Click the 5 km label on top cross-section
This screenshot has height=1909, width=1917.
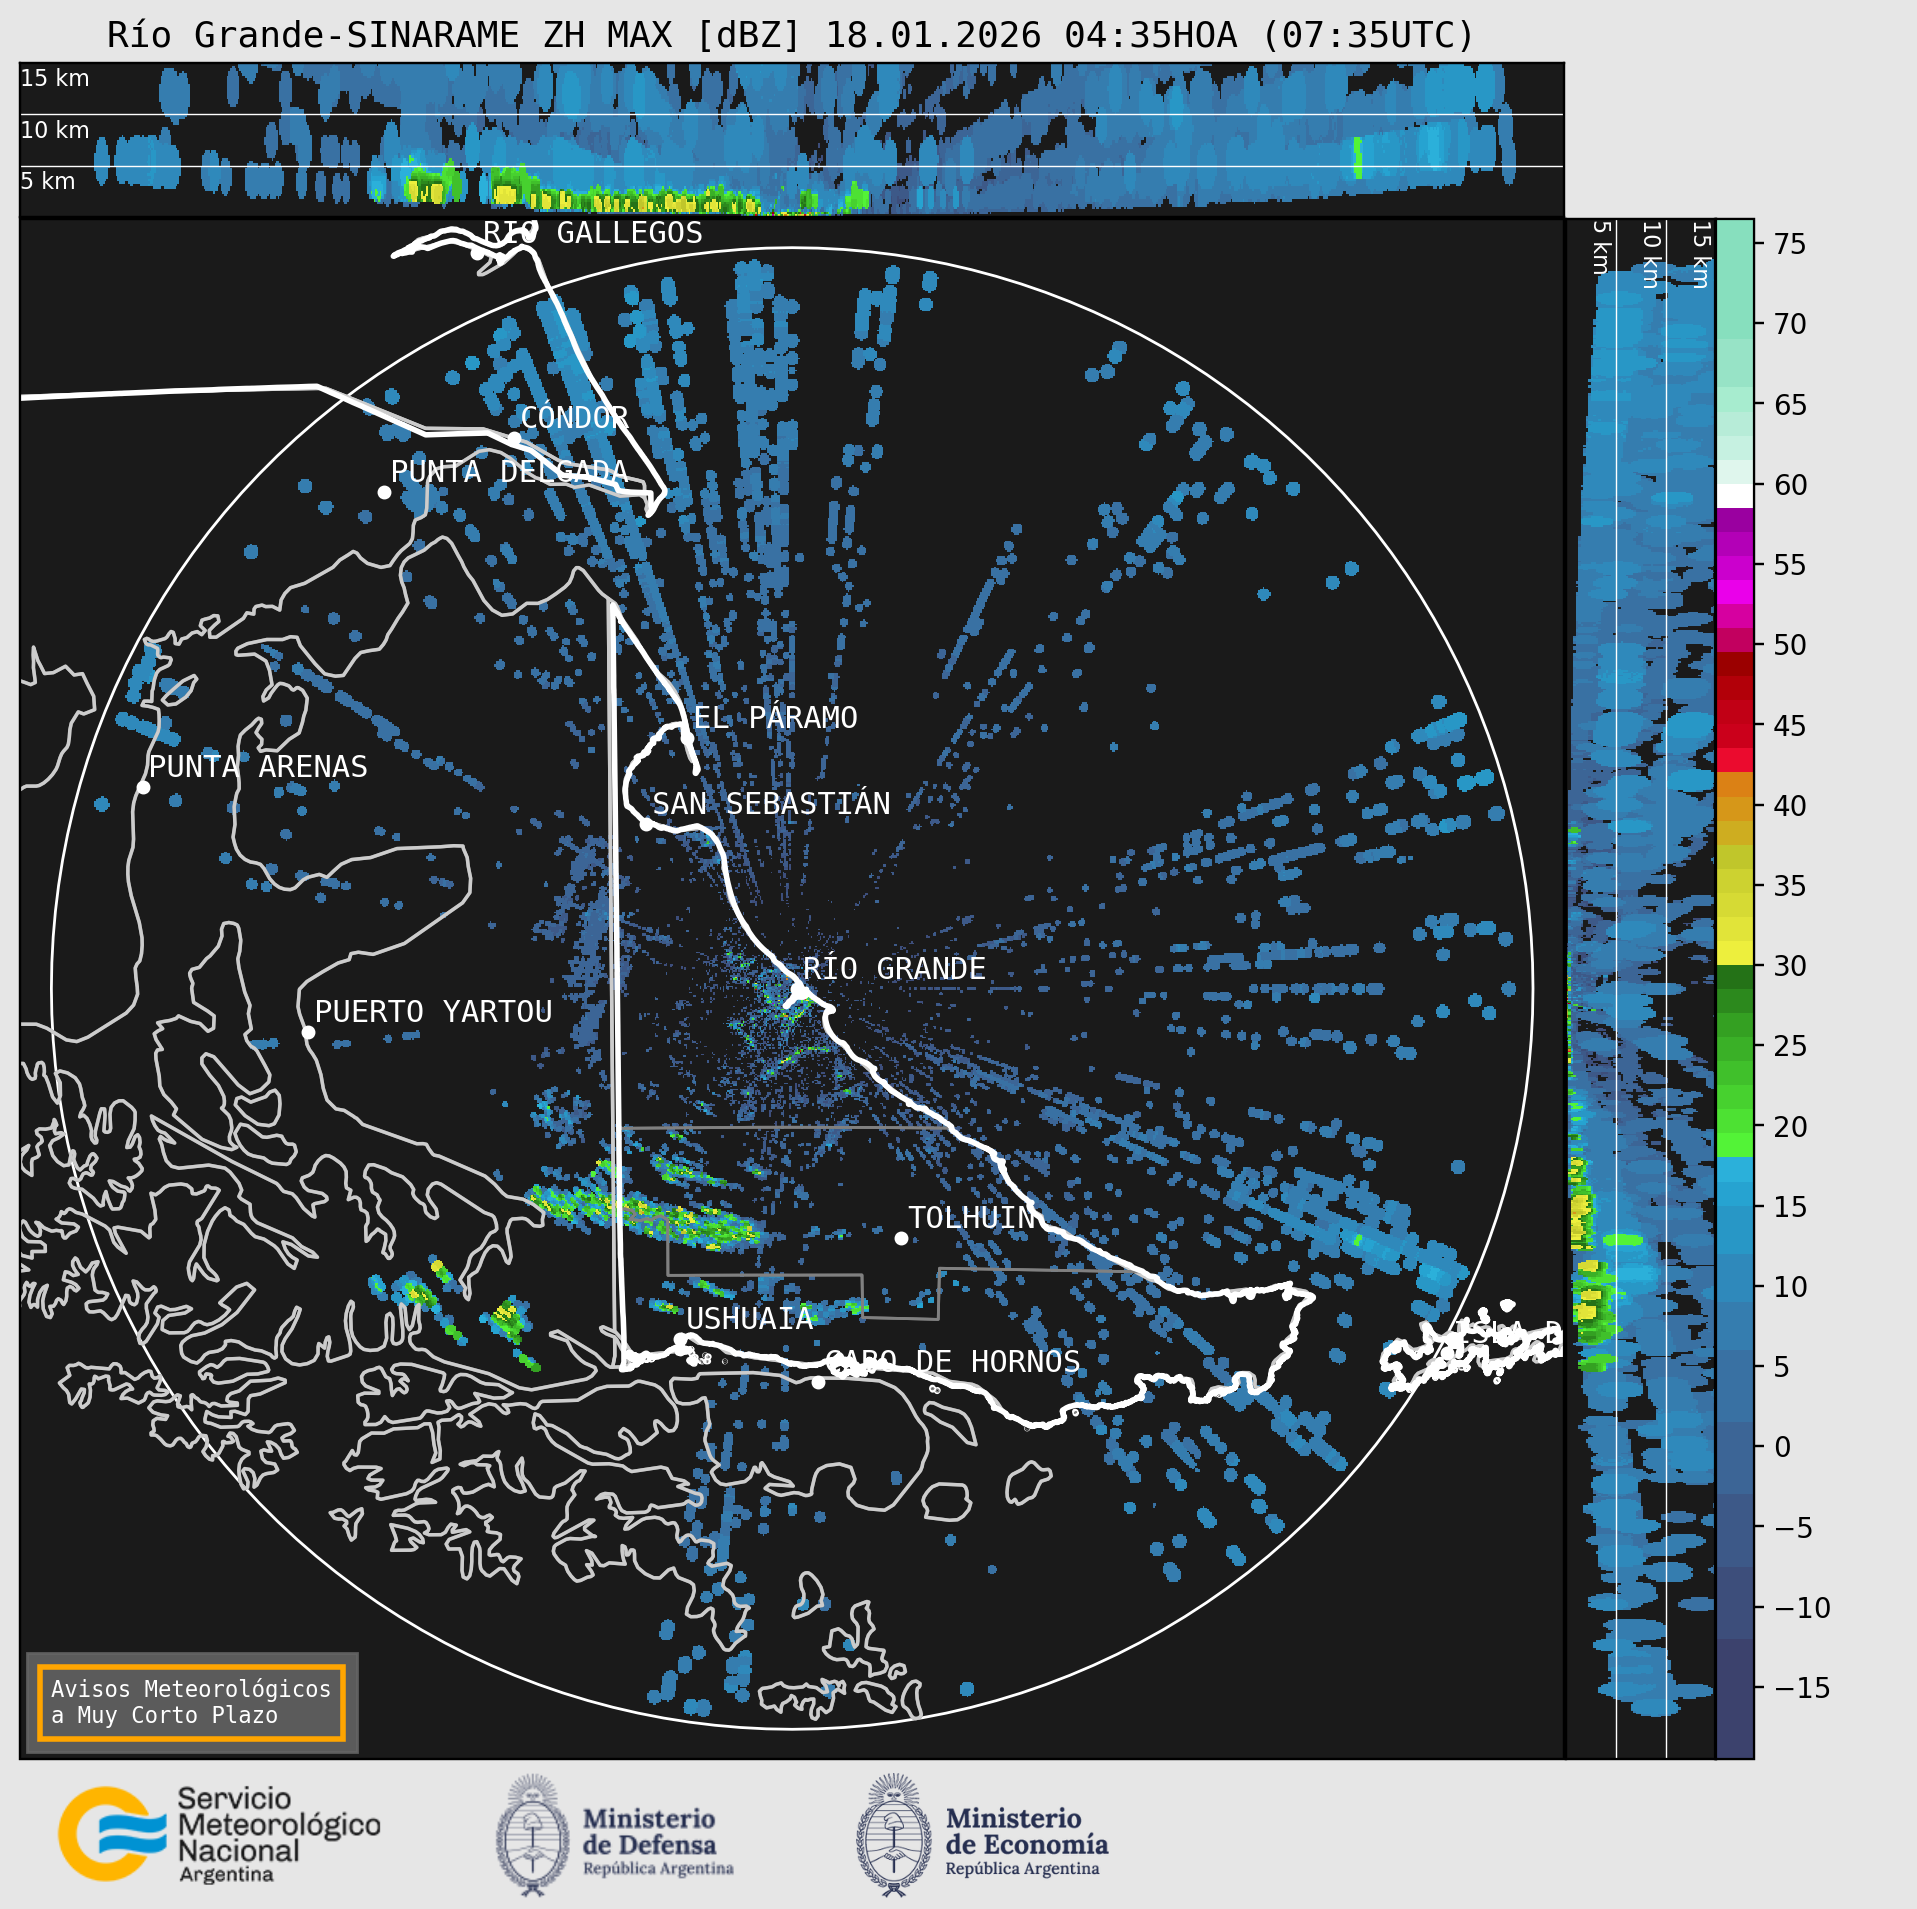click(48, 181)
